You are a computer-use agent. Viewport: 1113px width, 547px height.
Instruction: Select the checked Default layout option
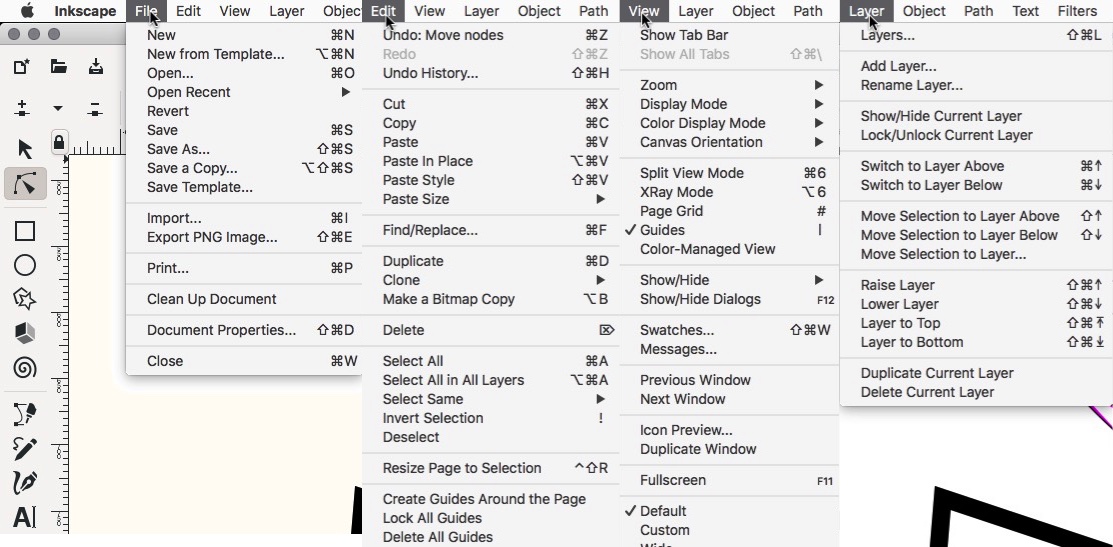[729, 511]
